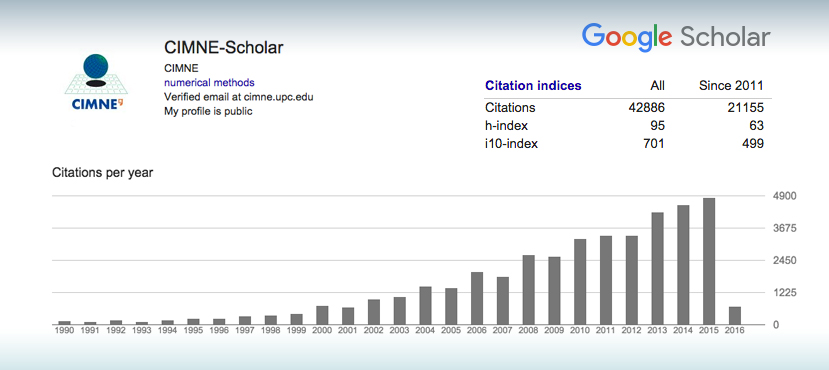Select the 2000 citations bar
829x370 pixels.
point(323,315)
